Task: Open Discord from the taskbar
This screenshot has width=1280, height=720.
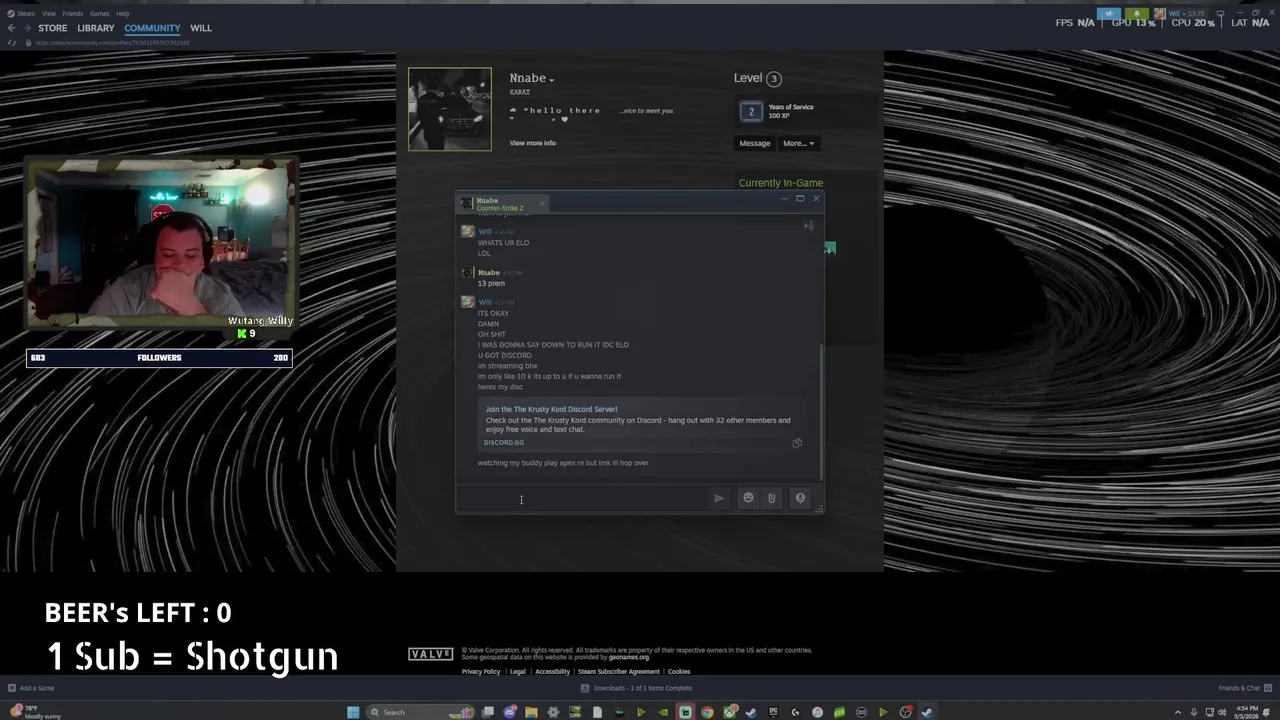Action: pyautogui.click(x=509, y=712)
